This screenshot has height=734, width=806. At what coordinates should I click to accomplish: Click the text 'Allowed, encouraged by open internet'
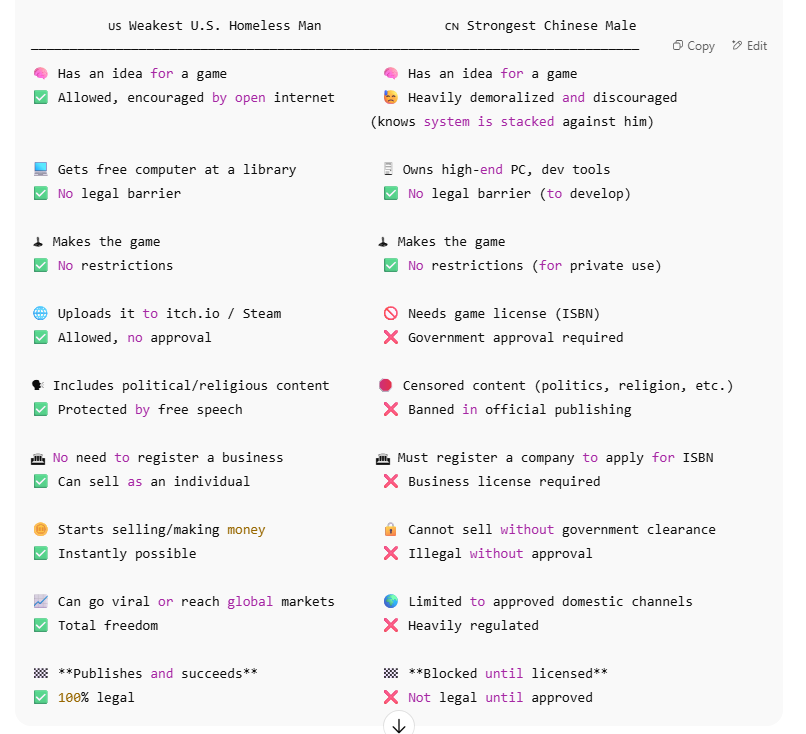196,98
